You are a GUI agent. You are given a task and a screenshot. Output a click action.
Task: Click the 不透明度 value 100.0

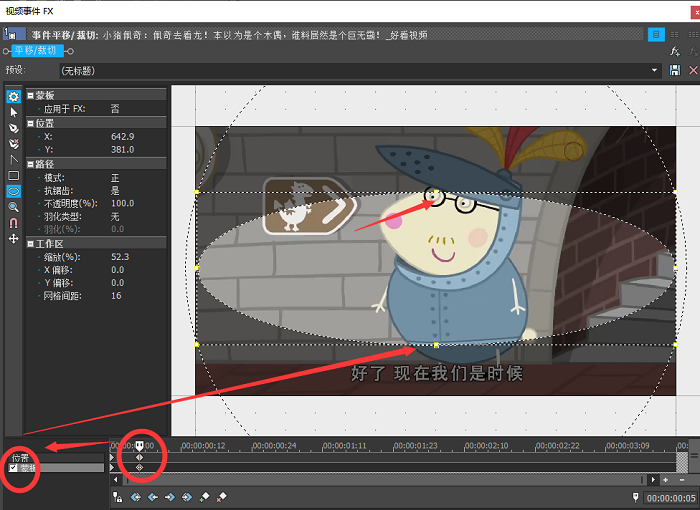(122, 203)
